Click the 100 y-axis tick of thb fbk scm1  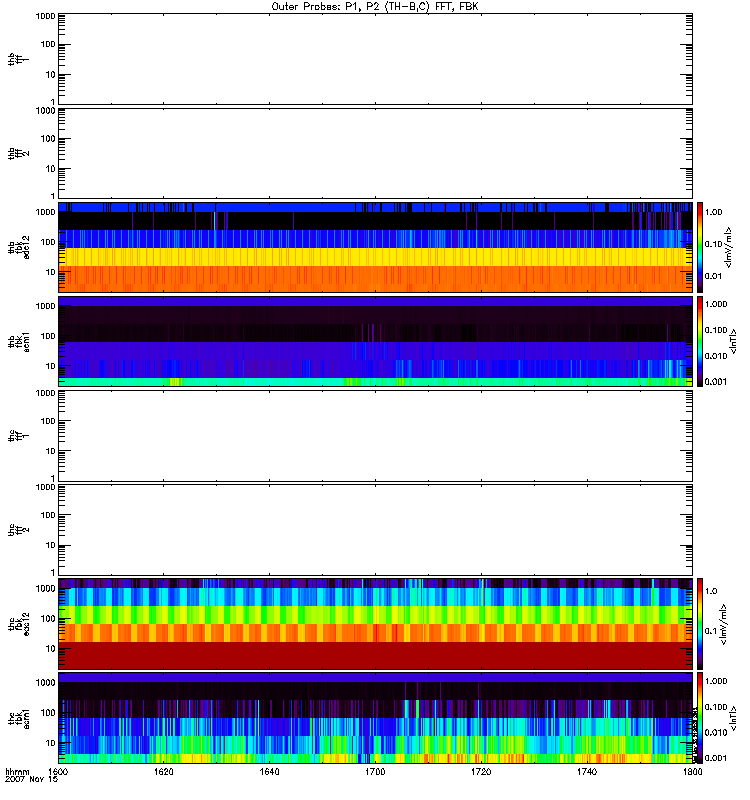pos(48,336)
